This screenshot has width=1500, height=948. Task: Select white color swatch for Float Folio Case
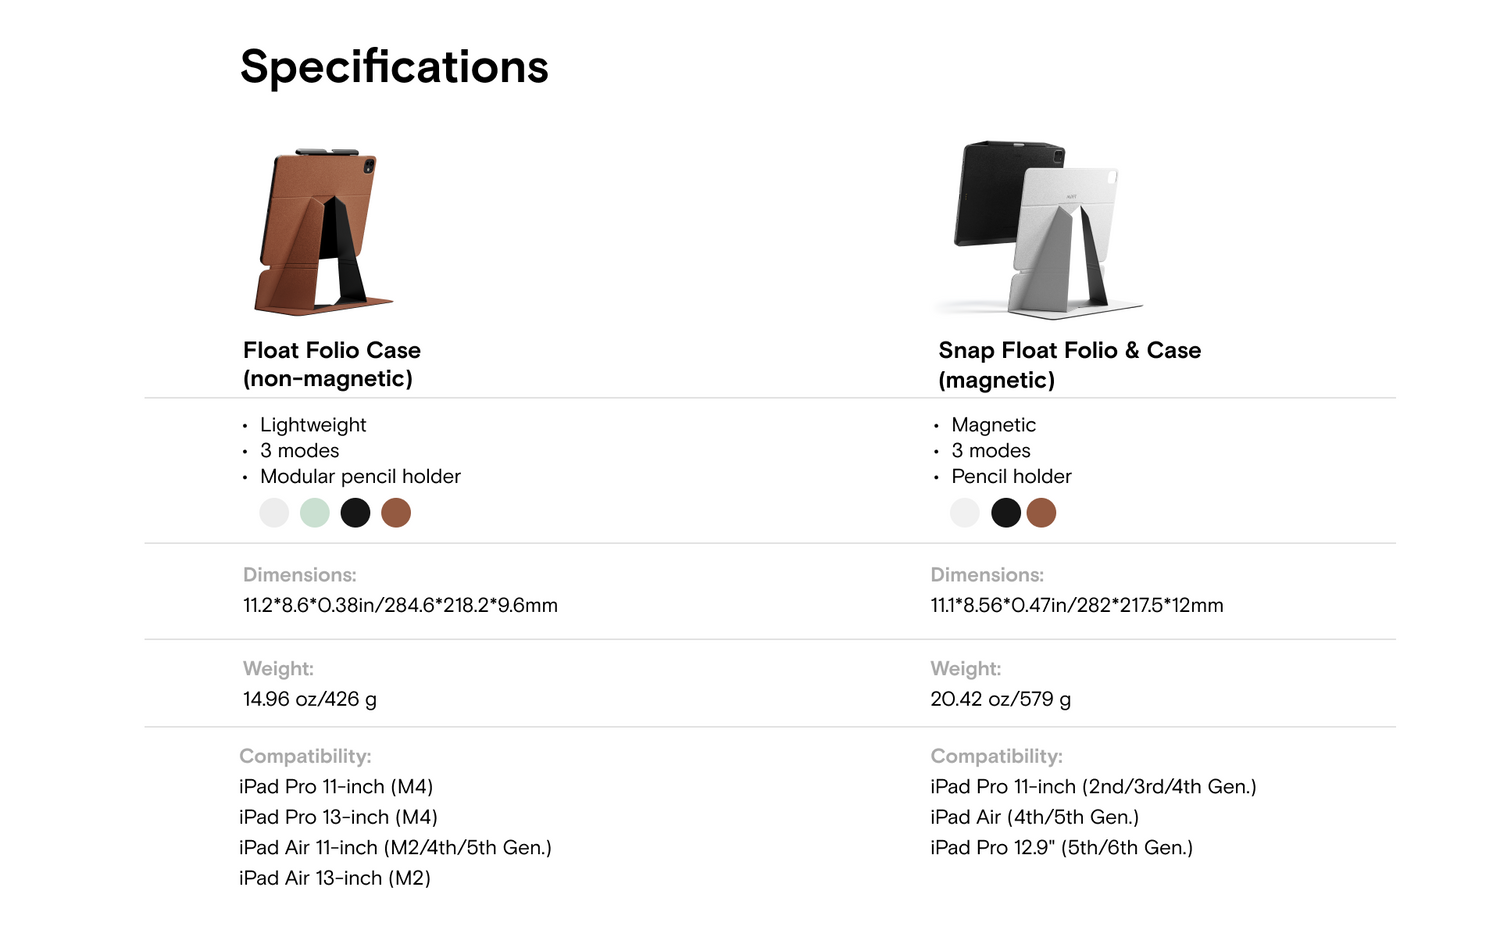(274, 513)
